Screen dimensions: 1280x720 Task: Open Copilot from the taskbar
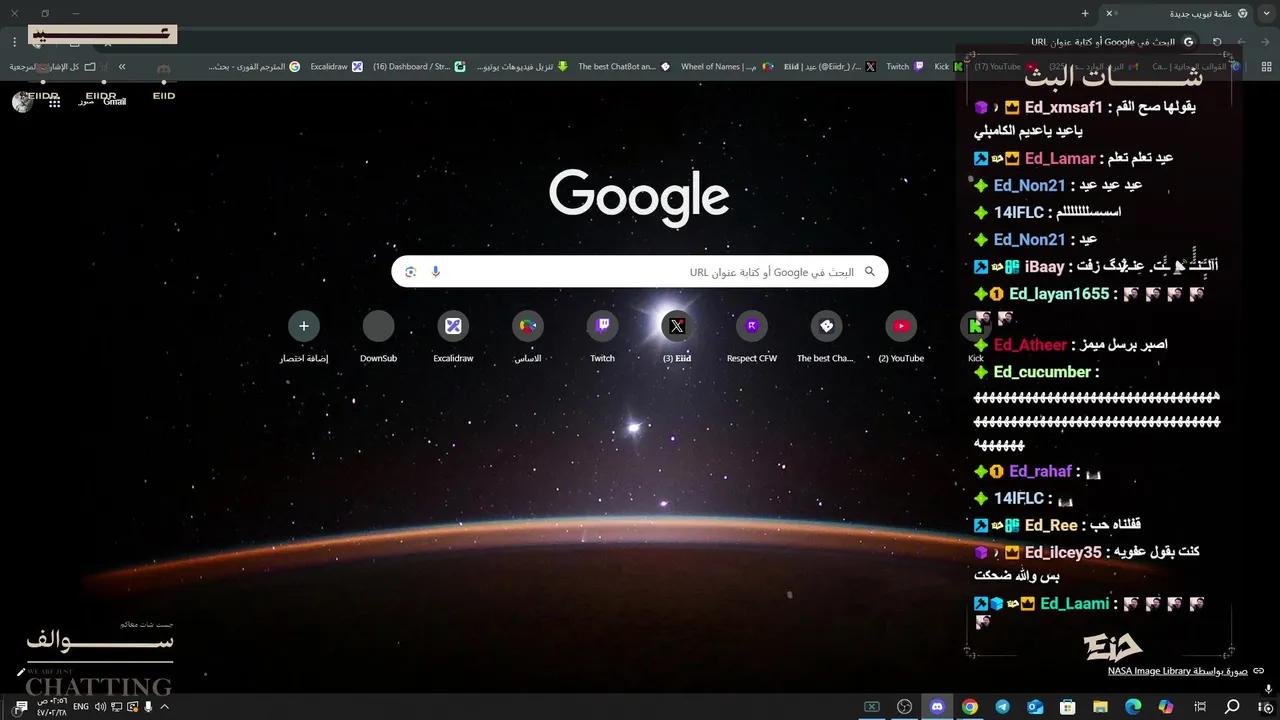pyautogui.click(x=1166, y=707)
